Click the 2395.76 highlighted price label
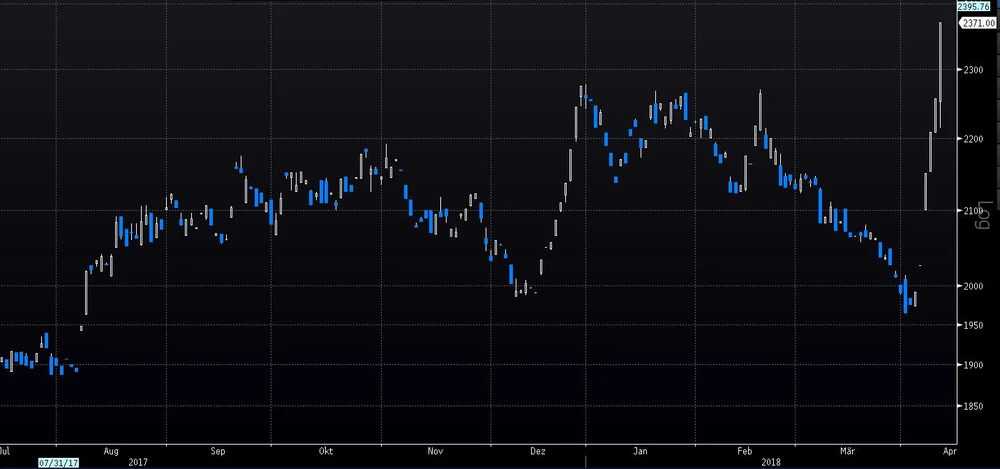 (x=974, y=7)
